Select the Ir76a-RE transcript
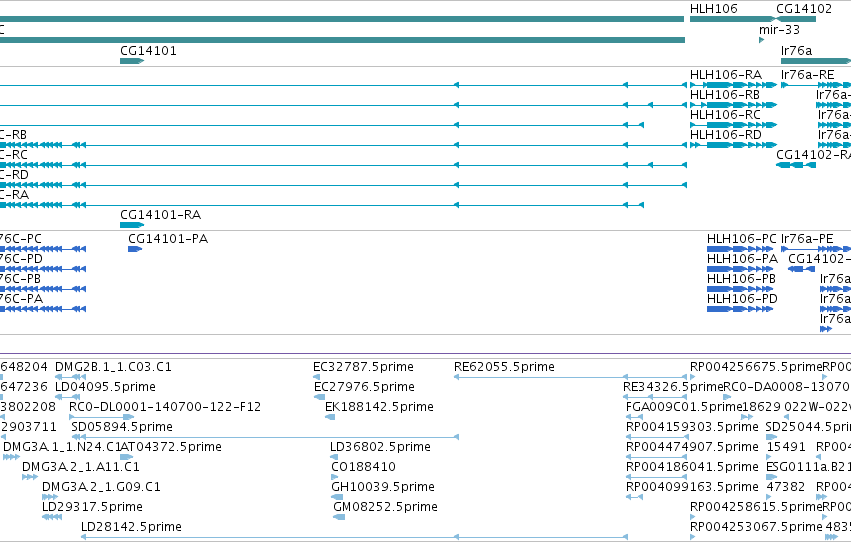Image resolution: width=851 pixels, height=542 pixels. pos(816,85)
